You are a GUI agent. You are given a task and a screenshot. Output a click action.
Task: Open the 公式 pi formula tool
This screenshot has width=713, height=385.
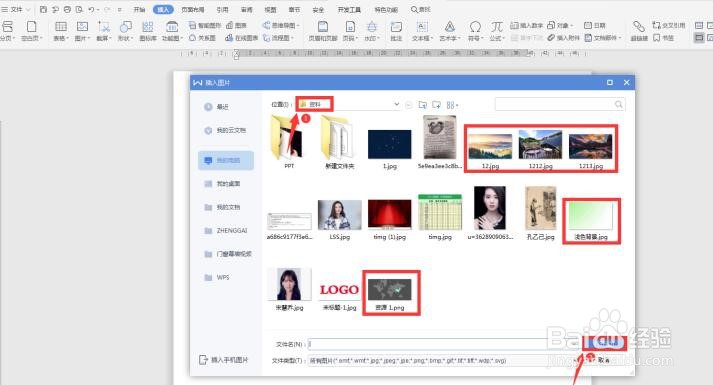coord(497,31)
